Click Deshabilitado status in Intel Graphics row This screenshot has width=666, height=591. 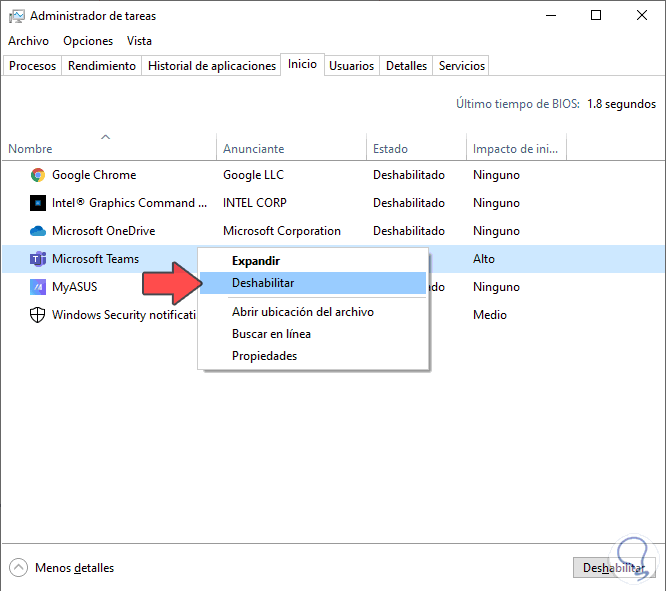pyautogui.click(x=409, y=203)
